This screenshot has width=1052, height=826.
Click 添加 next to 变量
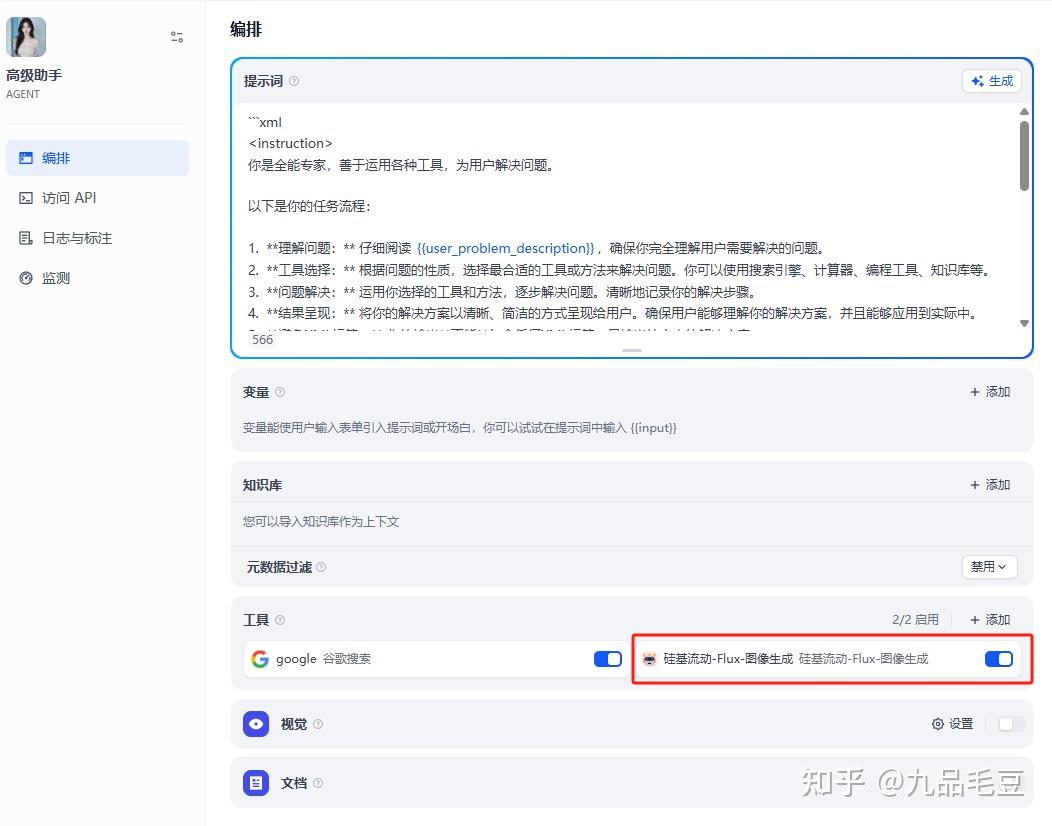coord(988,391)
